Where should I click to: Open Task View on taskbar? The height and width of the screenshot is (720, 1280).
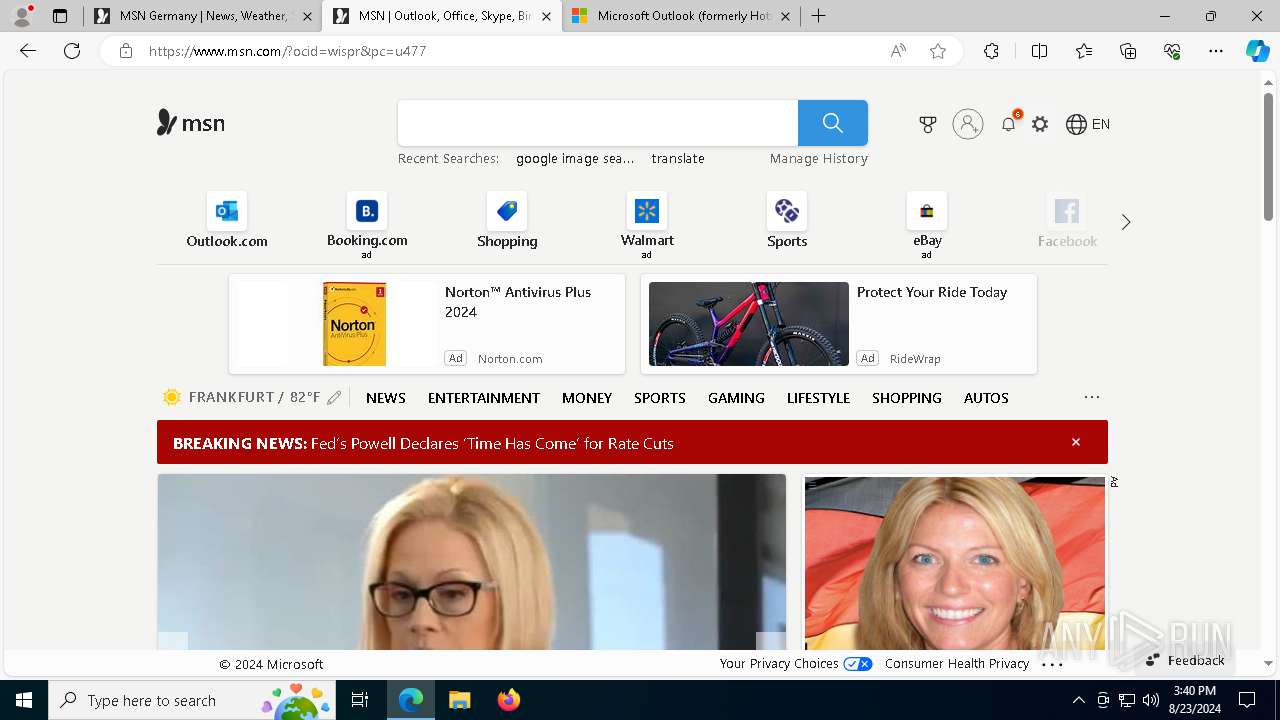(x=360, y=700)
